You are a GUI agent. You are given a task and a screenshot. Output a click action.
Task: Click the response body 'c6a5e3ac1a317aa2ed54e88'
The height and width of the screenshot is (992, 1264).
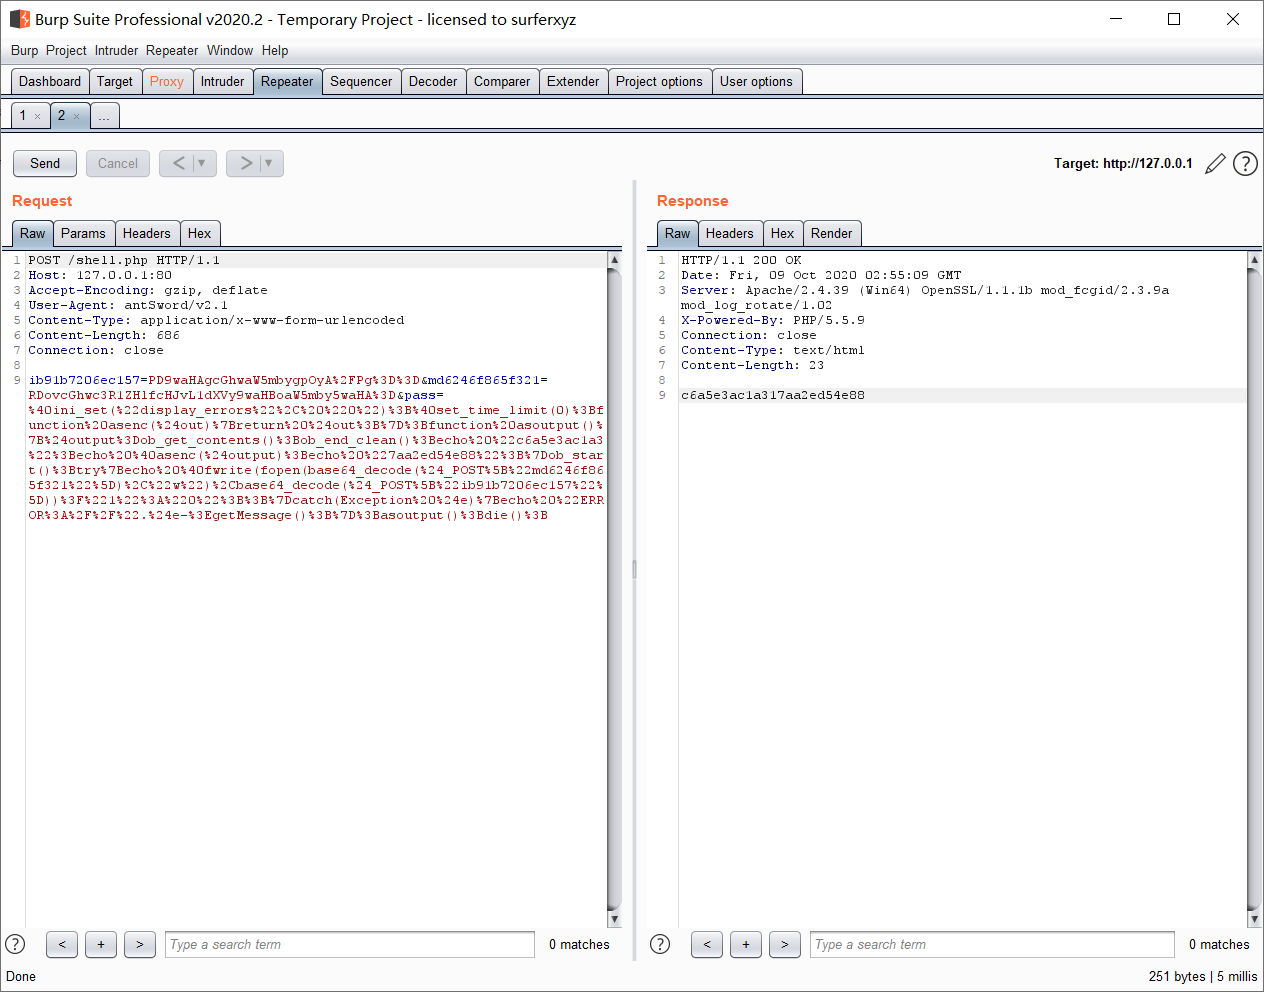pyautogui.click(x=773, y=395)
